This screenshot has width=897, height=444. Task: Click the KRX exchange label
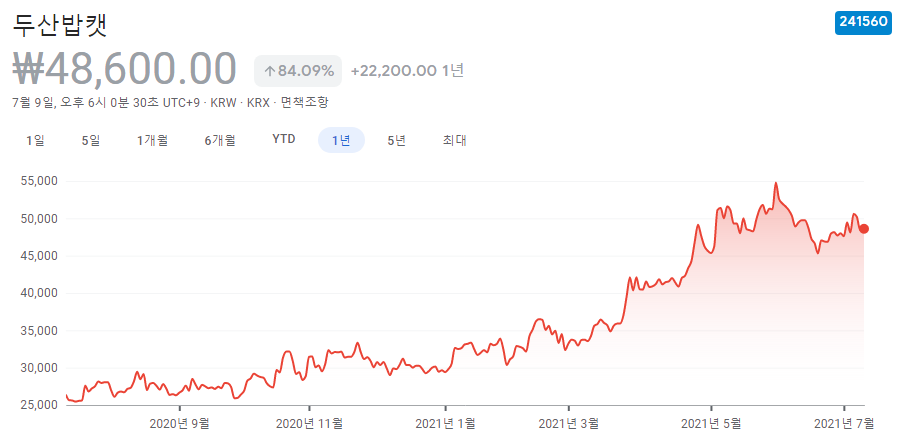pyautogui.click(x=258, y=102)
